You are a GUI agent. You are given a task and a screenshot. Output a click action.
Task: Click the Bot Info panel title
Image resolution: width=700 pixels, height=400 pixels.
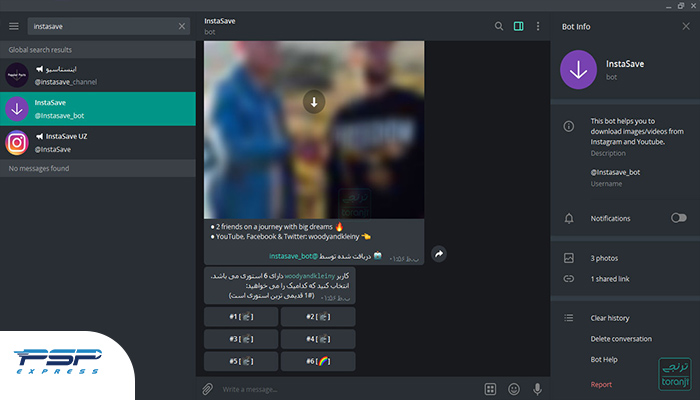[x=576, y=27]
